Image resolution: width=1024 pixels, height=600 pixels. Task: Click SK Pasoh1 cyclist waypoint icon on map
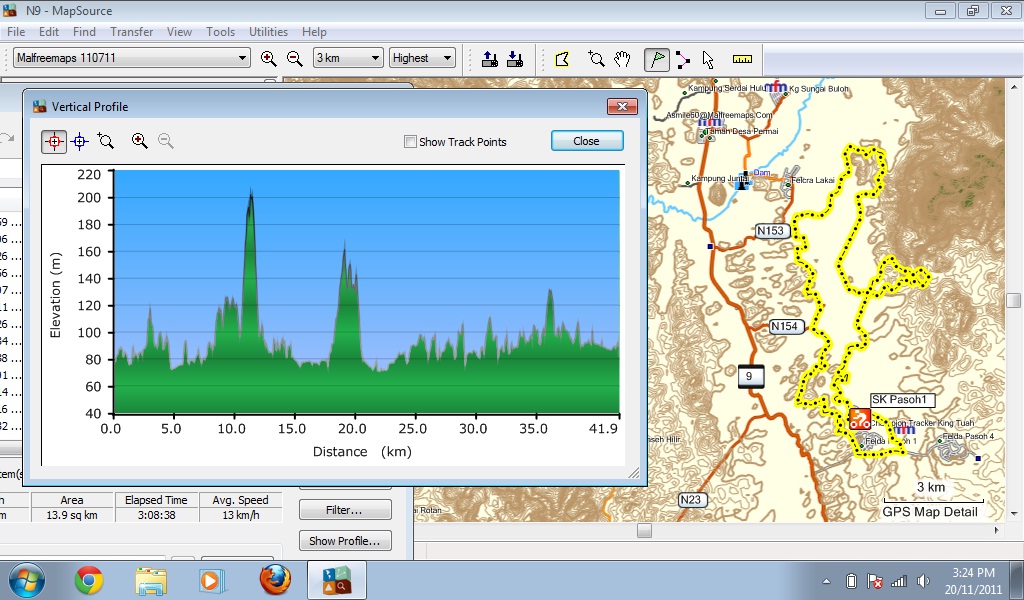(x=859, y=418)
